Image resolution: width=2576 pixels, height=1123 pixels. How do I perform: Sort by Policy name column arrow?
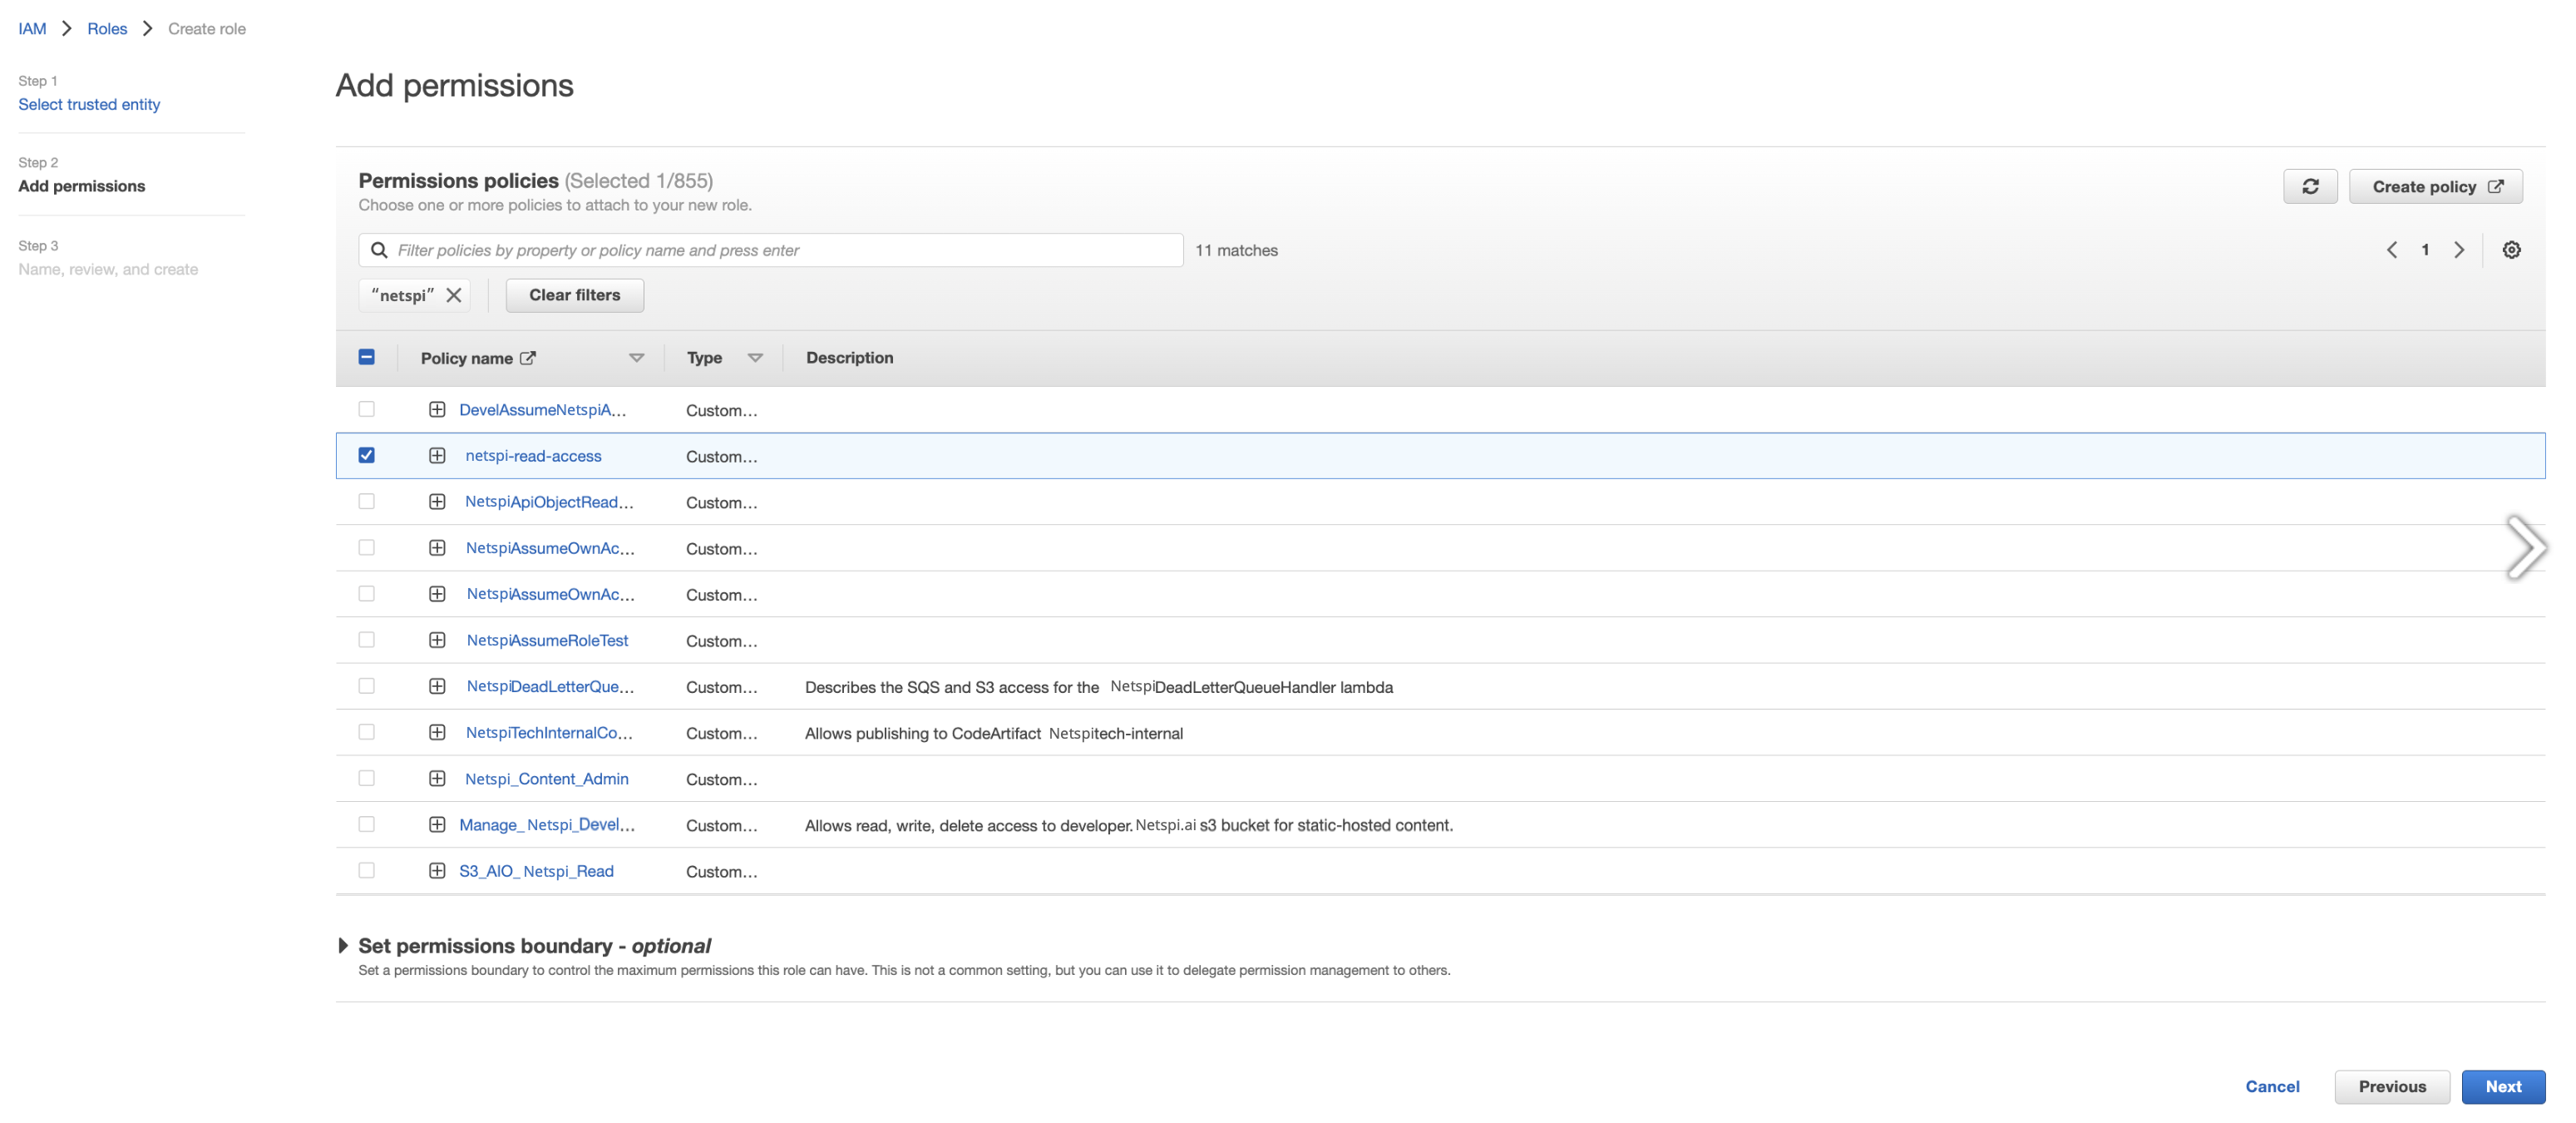click(x=636, y=358)
